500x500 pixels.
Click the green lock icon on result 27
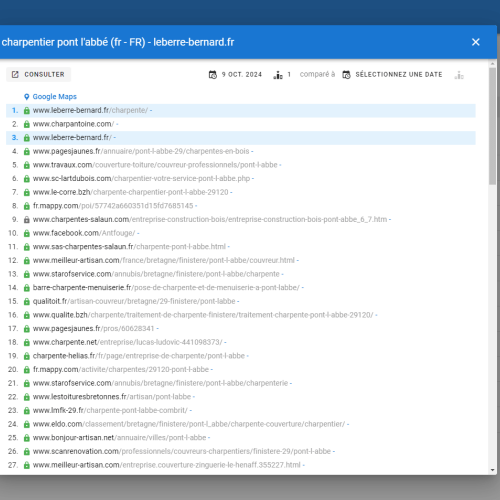[27, 466]
